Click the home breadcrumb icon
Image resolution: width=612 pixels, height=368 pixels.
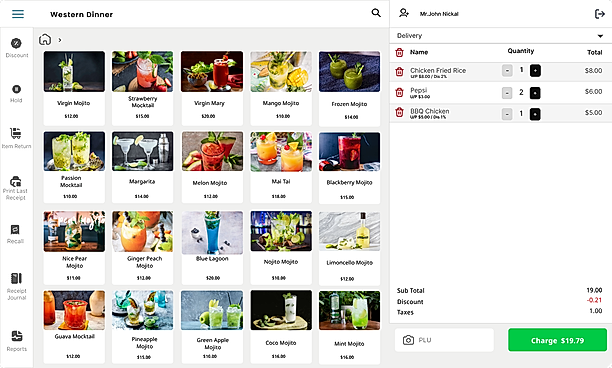coord(45,39)
